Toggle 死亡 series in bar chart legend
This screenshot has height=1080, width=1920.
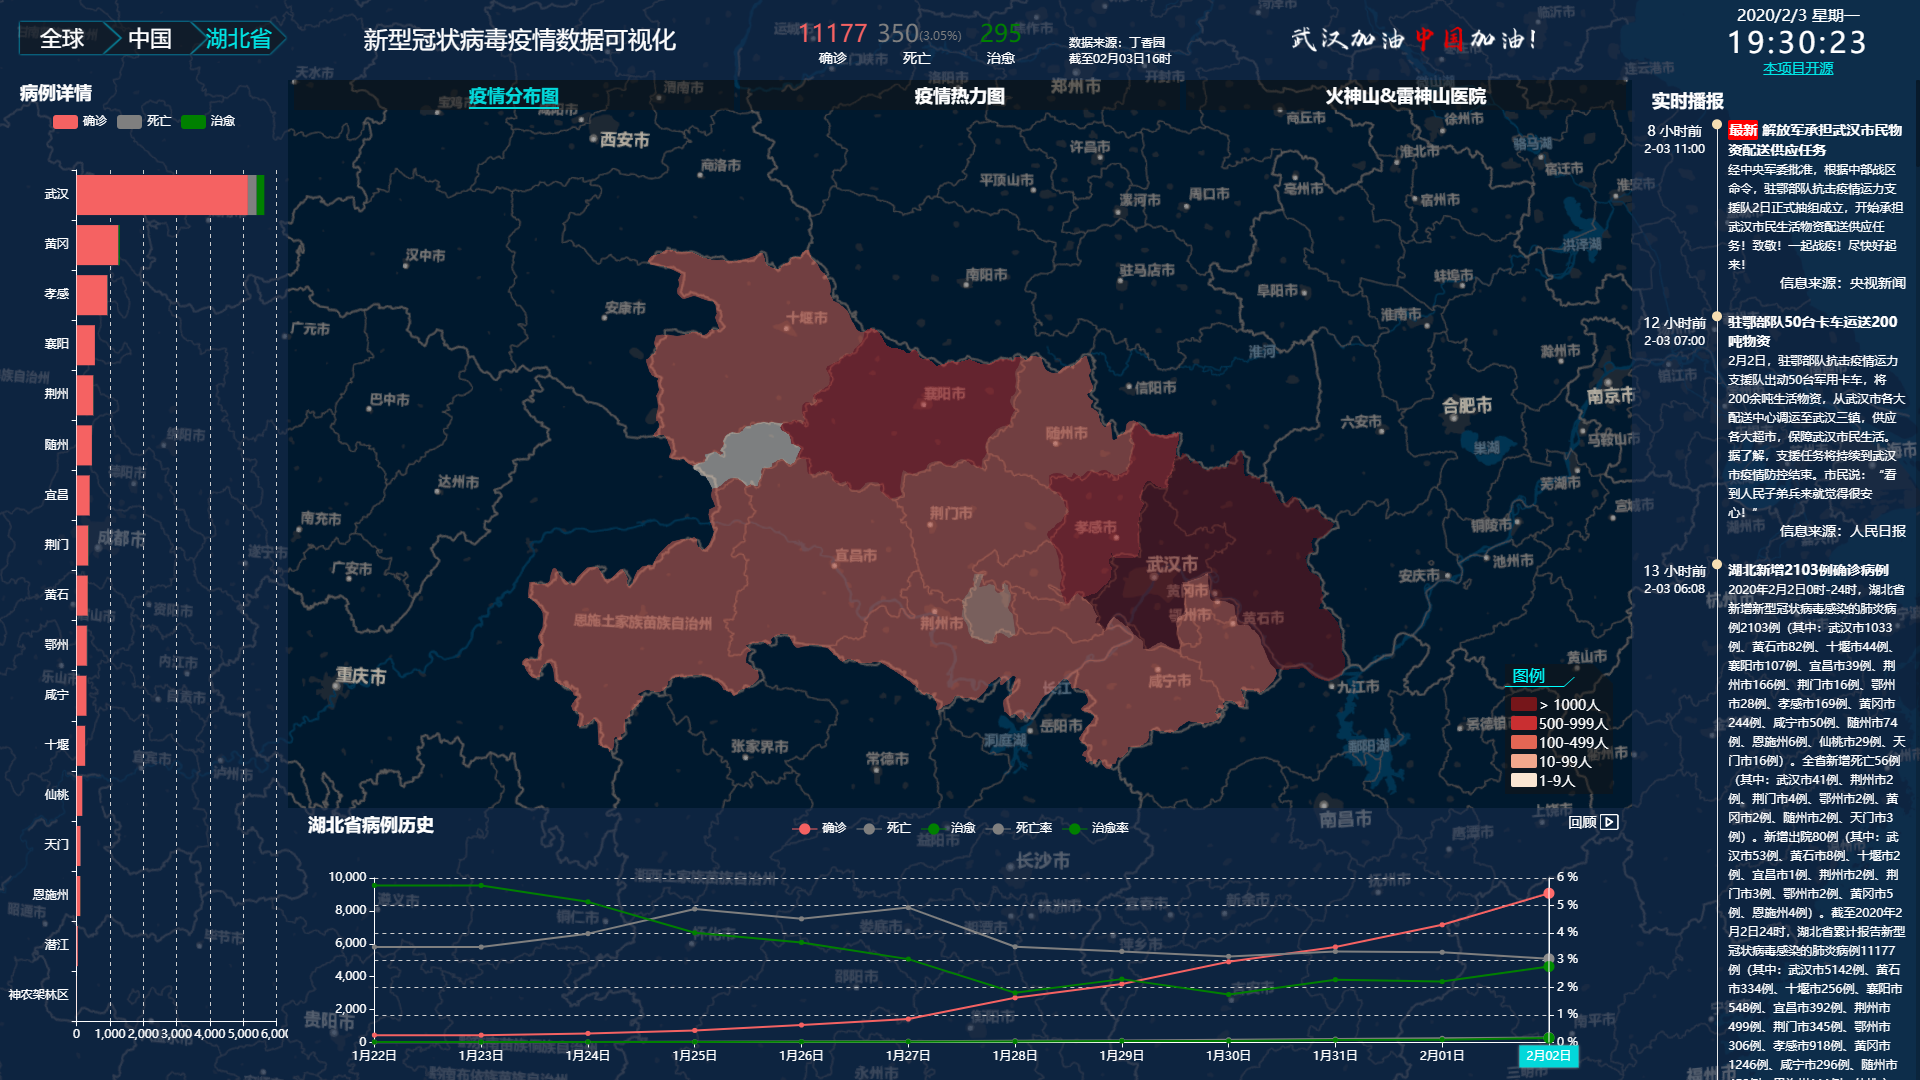point(144,121)
